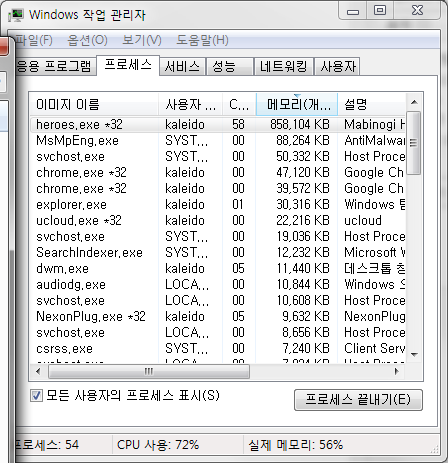Click the AntiMalware description cell
Image resolution: width=448 pixels, height=463 pixels.
[x=375, y=141]
